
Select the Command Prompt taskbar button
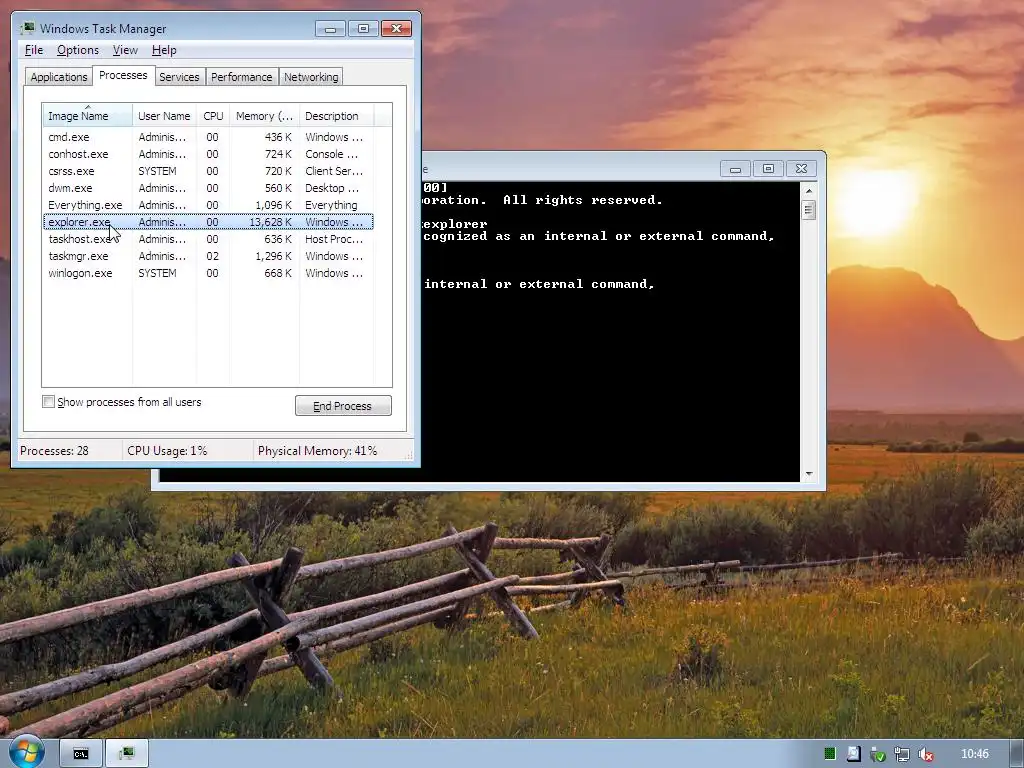coord(80,754)
